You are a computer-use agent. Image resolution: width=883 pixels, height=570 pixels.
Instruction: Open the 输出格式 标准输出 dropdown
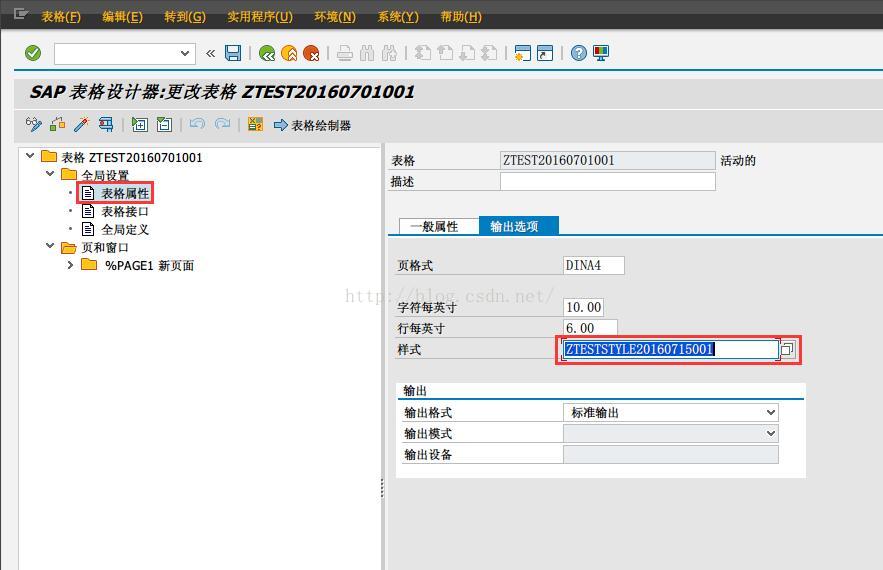point(771,412)
